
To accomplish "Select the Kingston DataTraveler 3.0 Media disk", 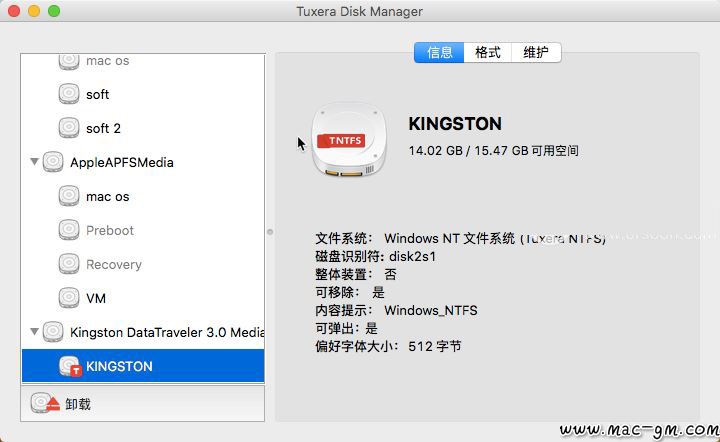I will (143, 332).
